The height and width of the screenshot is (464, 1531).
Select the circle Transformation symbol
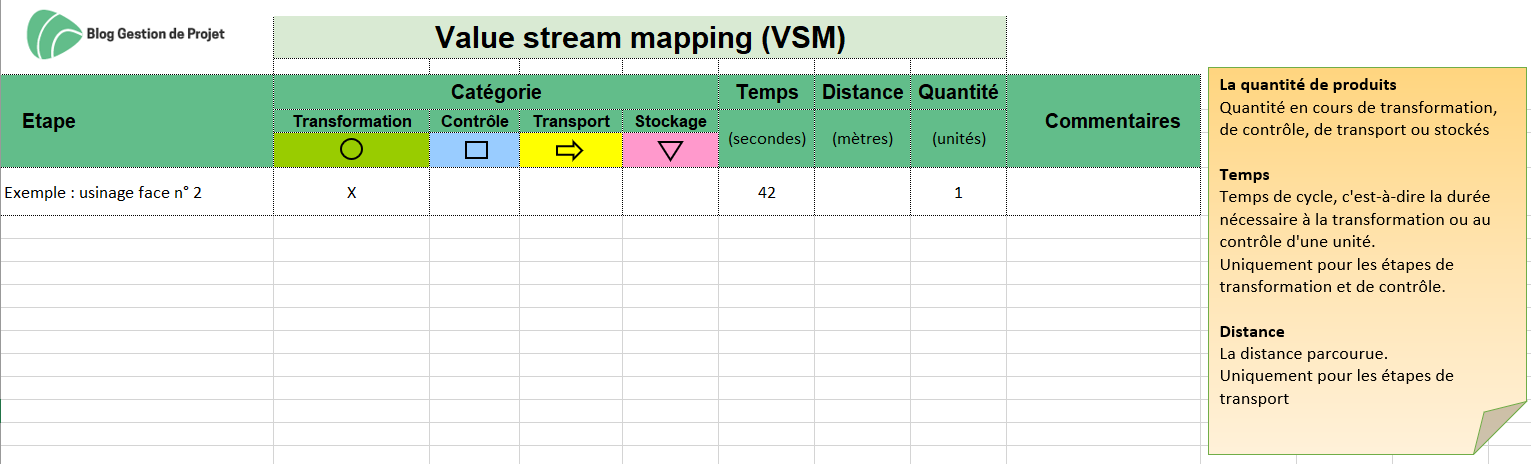click(351, 150)
